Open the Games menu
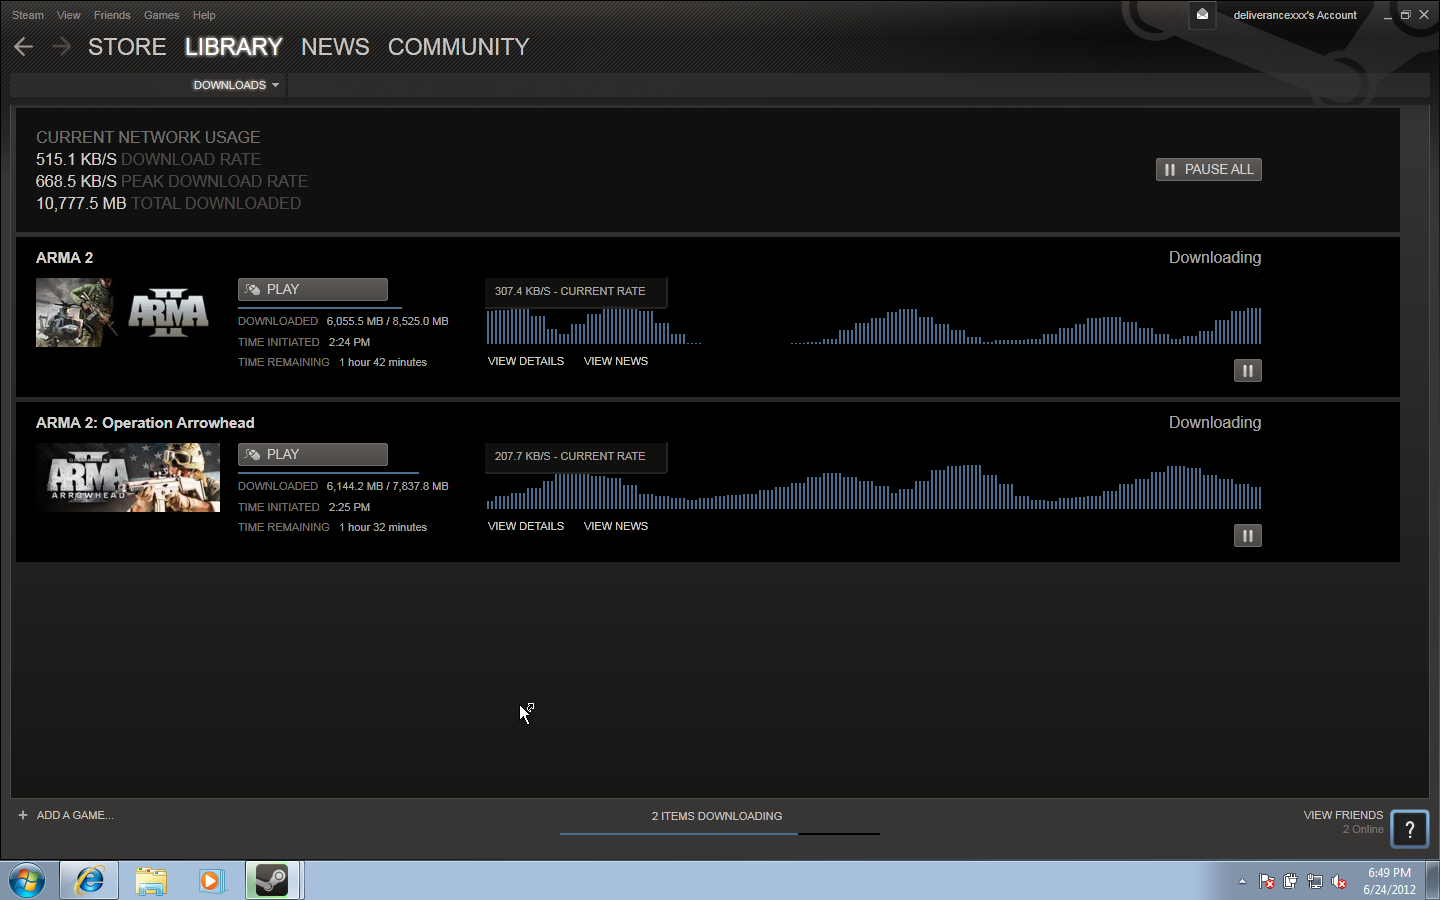This screenshot has width=1440, height=900. 161,15
